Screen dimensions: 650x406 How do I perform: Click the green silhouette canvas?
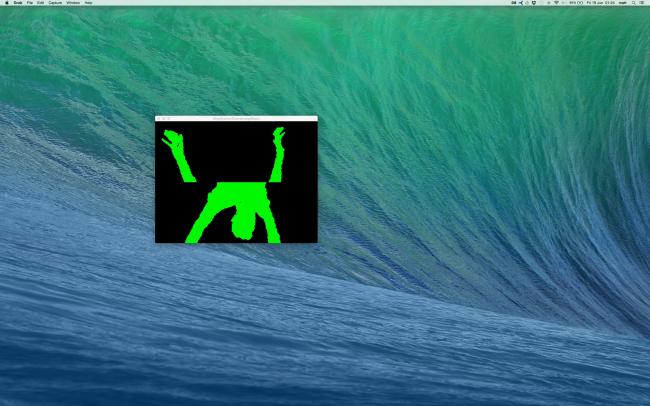236,182
